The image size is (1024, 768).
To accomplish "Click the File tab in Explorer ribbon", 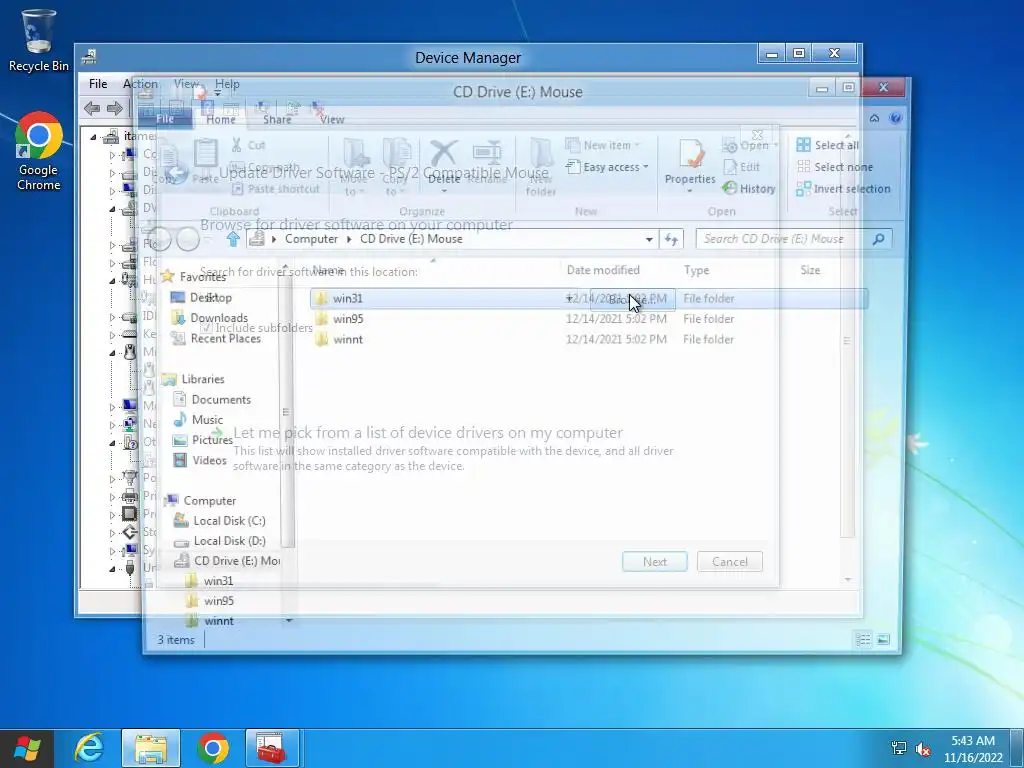I will (x=165, y=119).
